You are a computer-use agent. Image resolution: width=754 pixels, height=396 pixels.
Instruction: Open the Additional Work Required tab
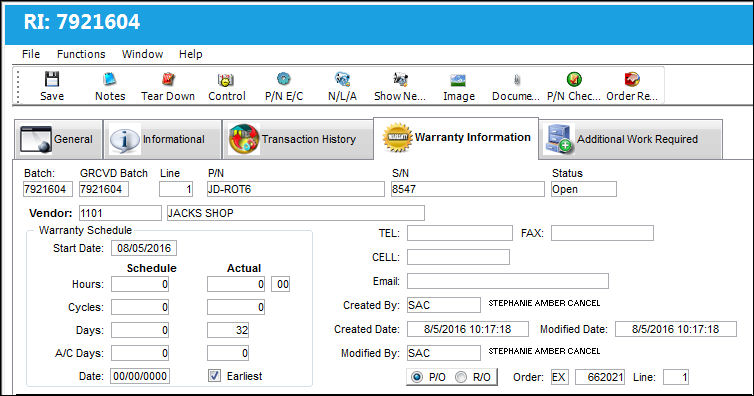tap(631, 139)
